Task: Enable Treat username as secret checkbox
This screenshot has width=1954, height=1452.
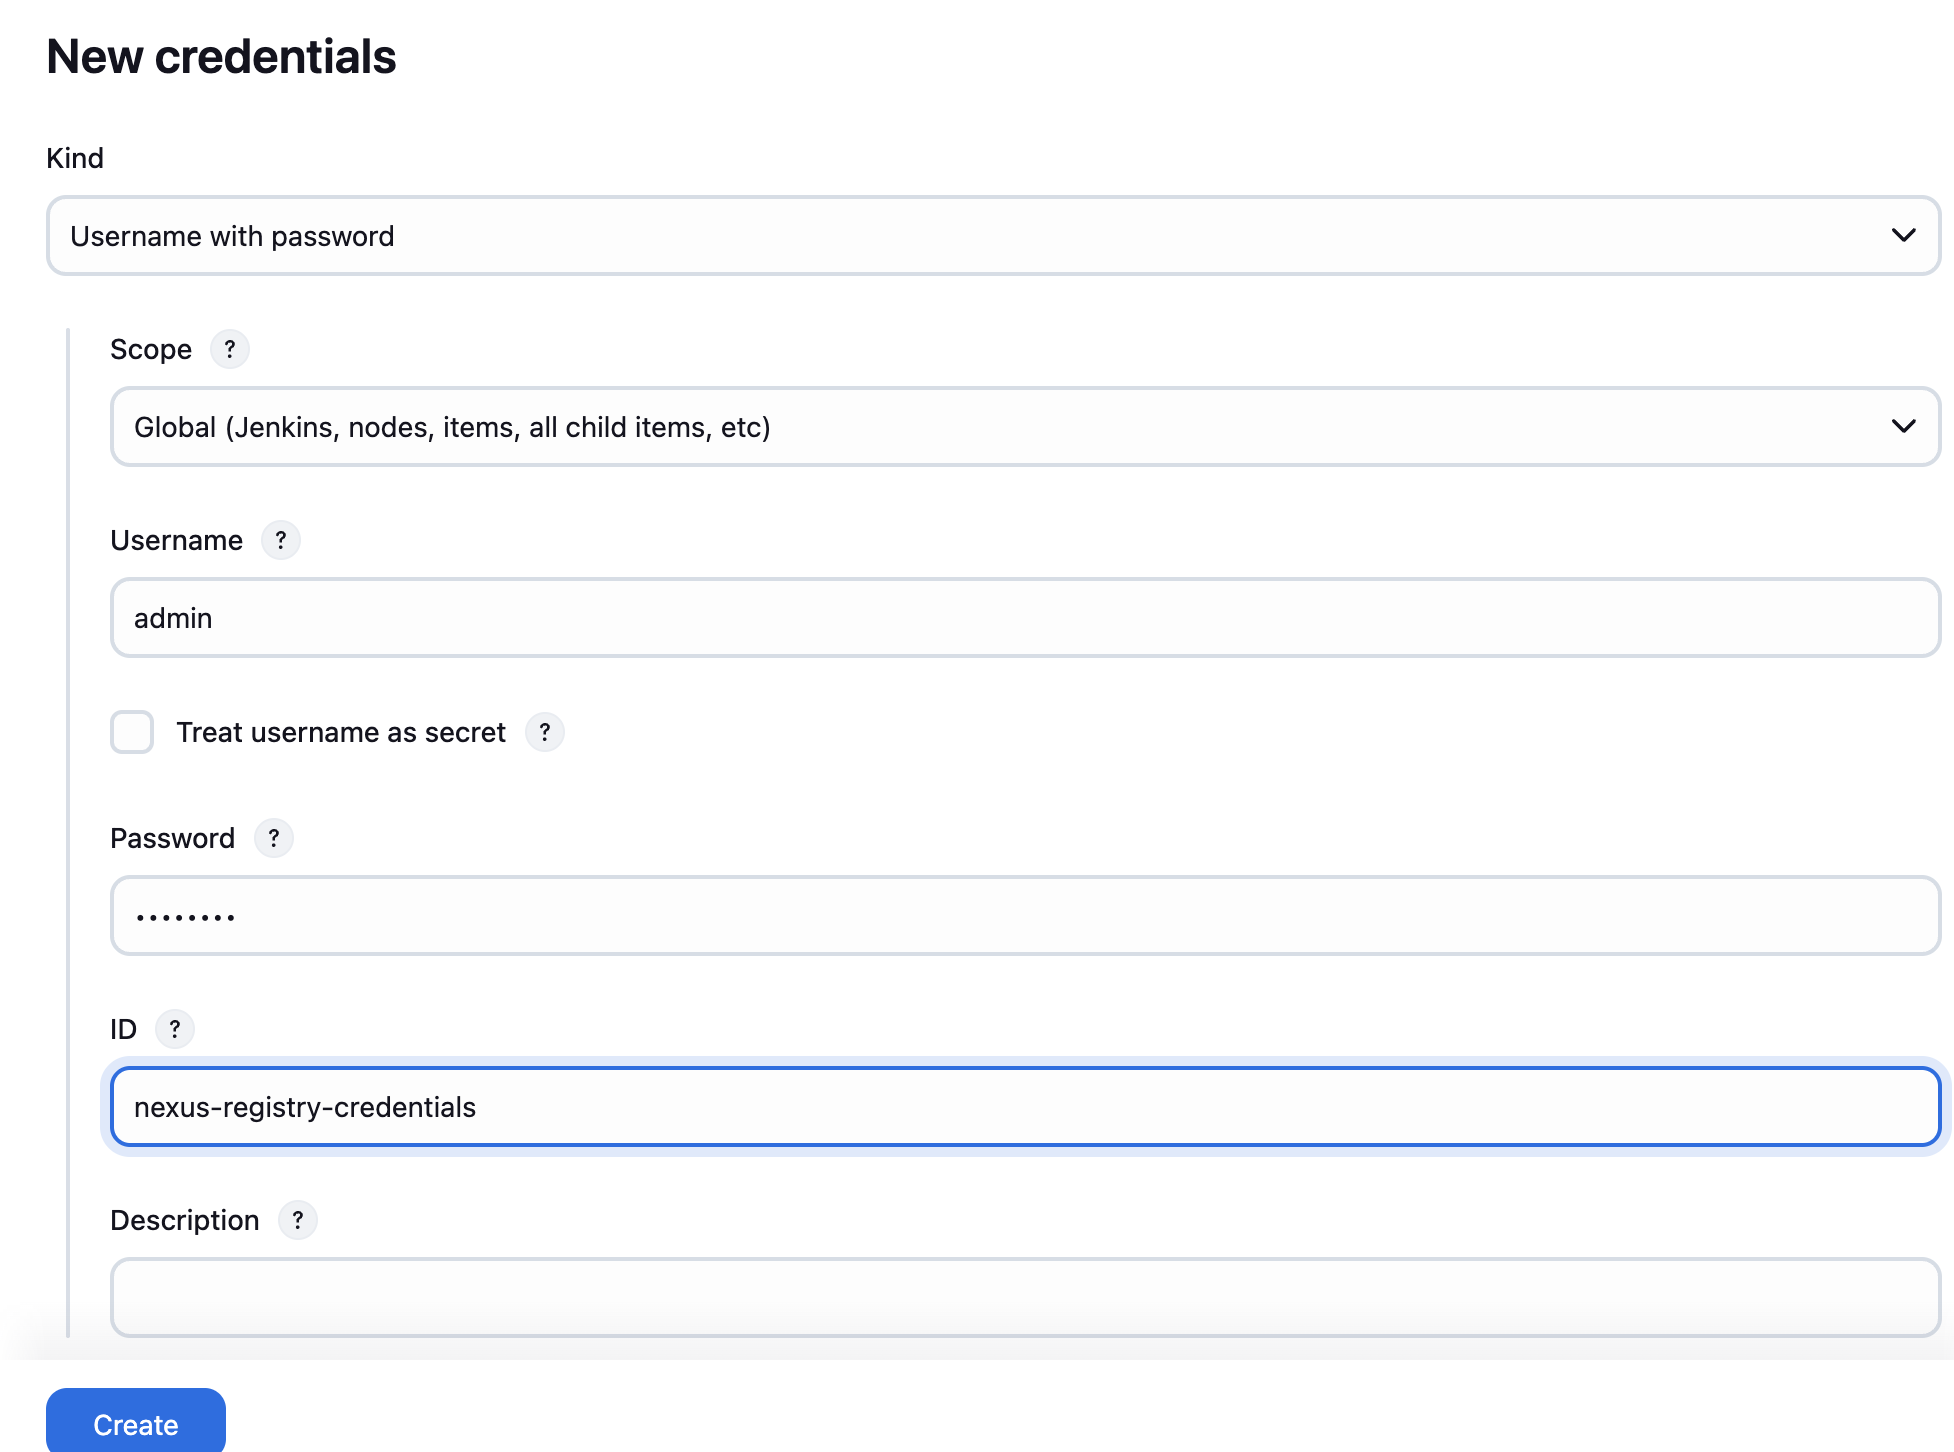Action: coord(132,732)
